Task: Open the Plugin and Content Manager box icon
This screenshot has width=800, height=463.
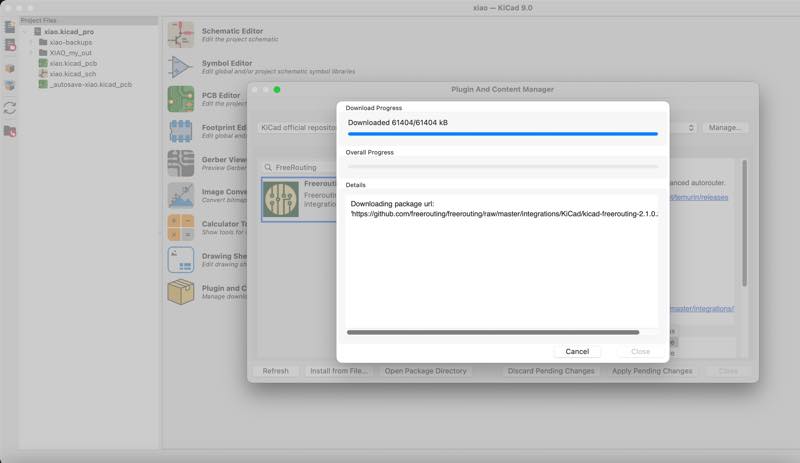Action: pos(181,292)
